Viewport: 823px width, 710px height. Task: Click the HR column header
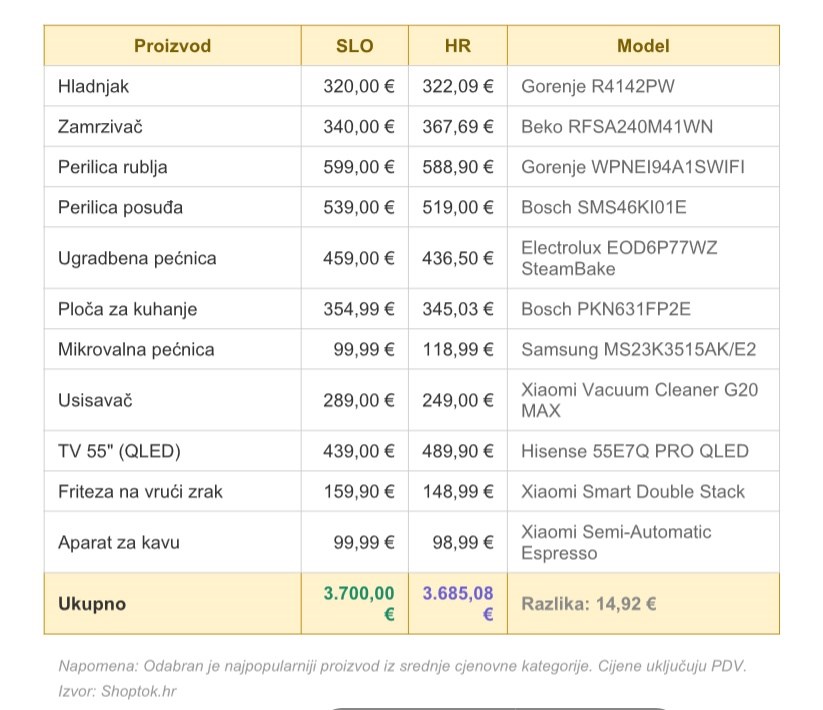(x=457, y=46)
